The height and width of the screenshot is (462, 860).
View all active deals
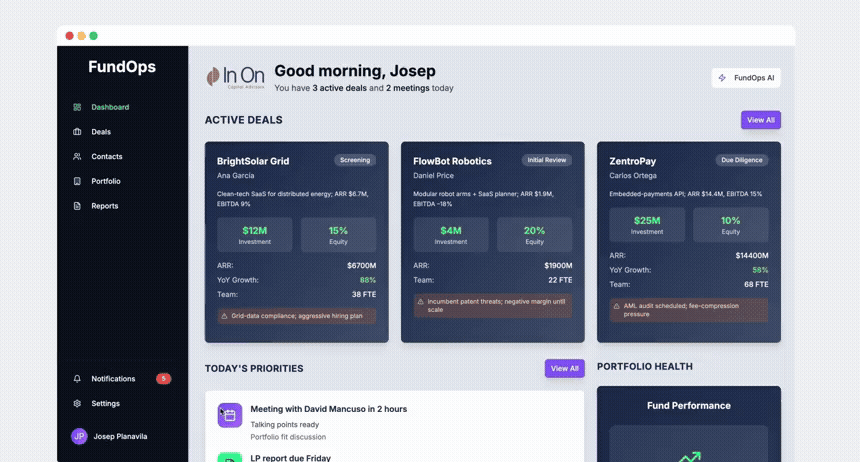click(x=760, y=120)
